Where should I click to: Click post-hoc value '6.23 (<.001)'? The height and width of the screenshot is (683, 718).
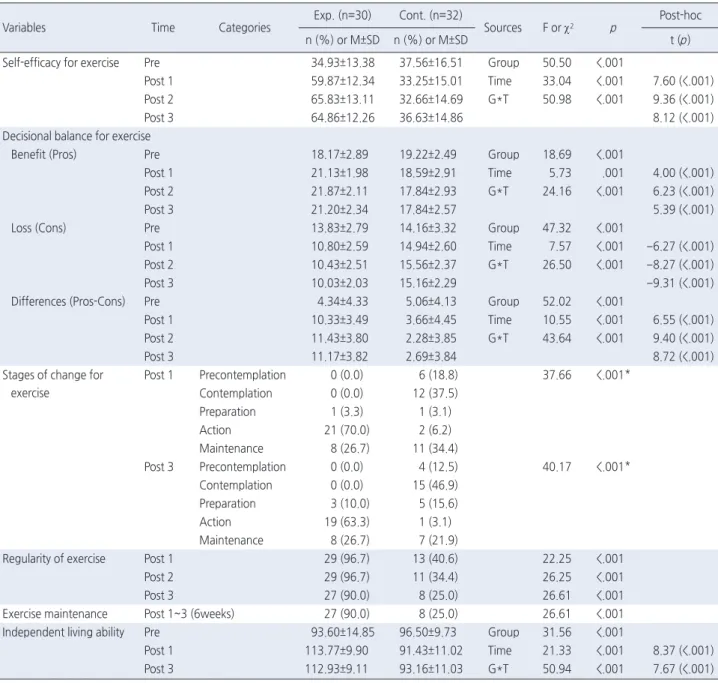coord(683,191)
